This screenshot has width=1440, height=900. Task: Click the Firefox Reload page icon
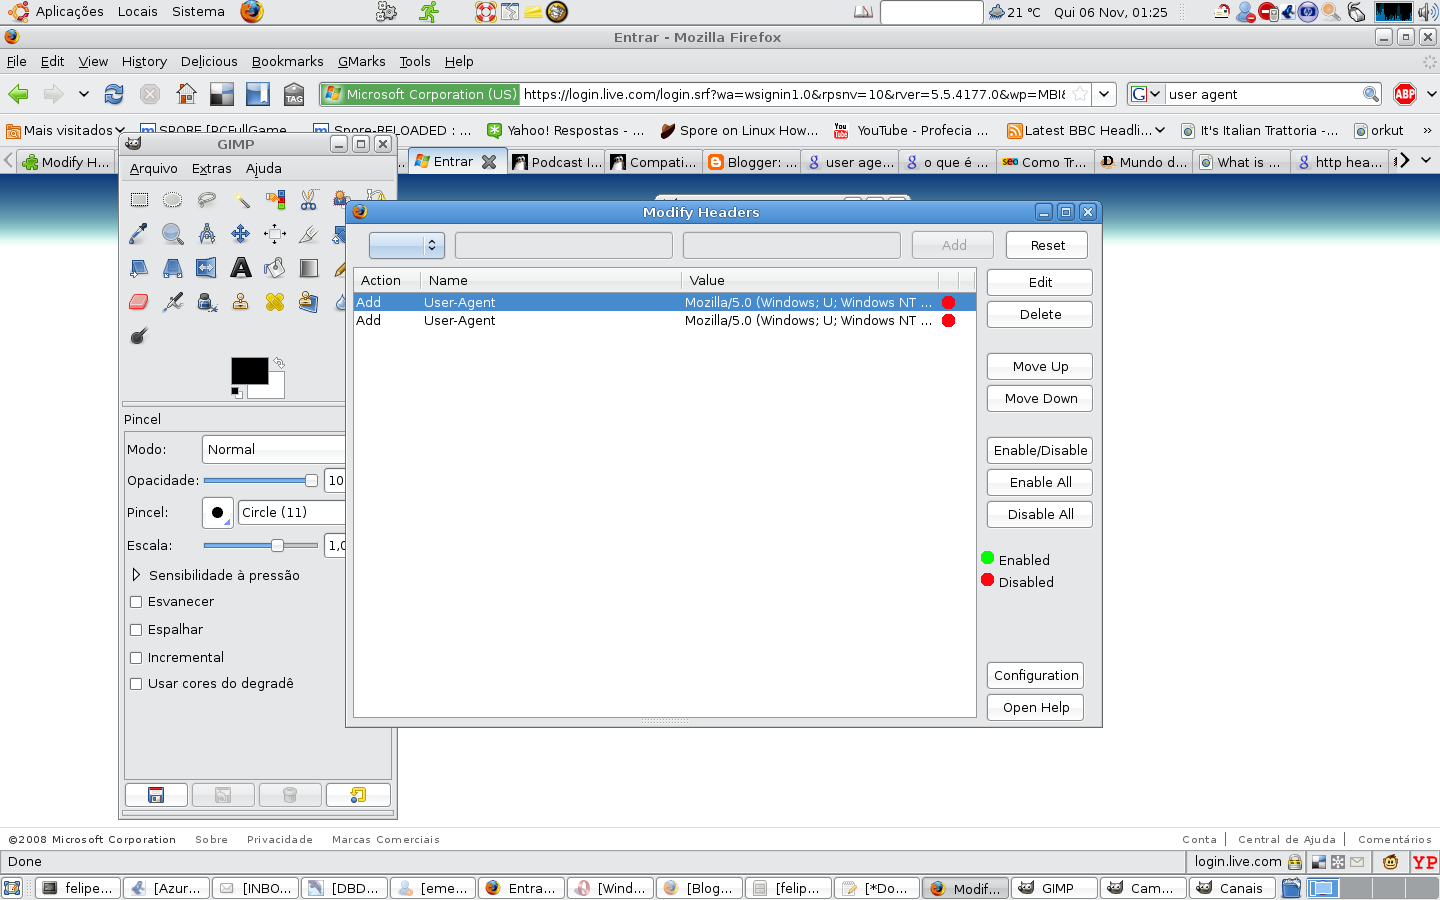click(114, 94)
